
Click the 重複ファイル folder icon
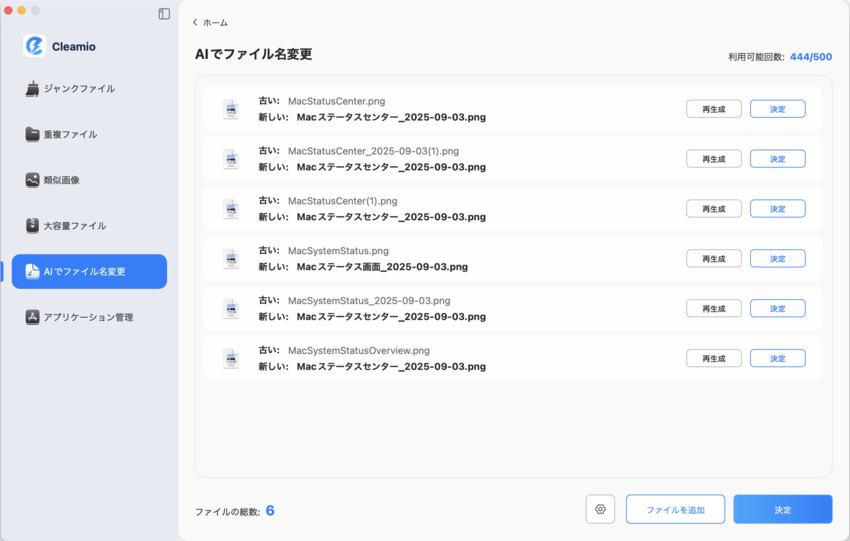(33, 134)
